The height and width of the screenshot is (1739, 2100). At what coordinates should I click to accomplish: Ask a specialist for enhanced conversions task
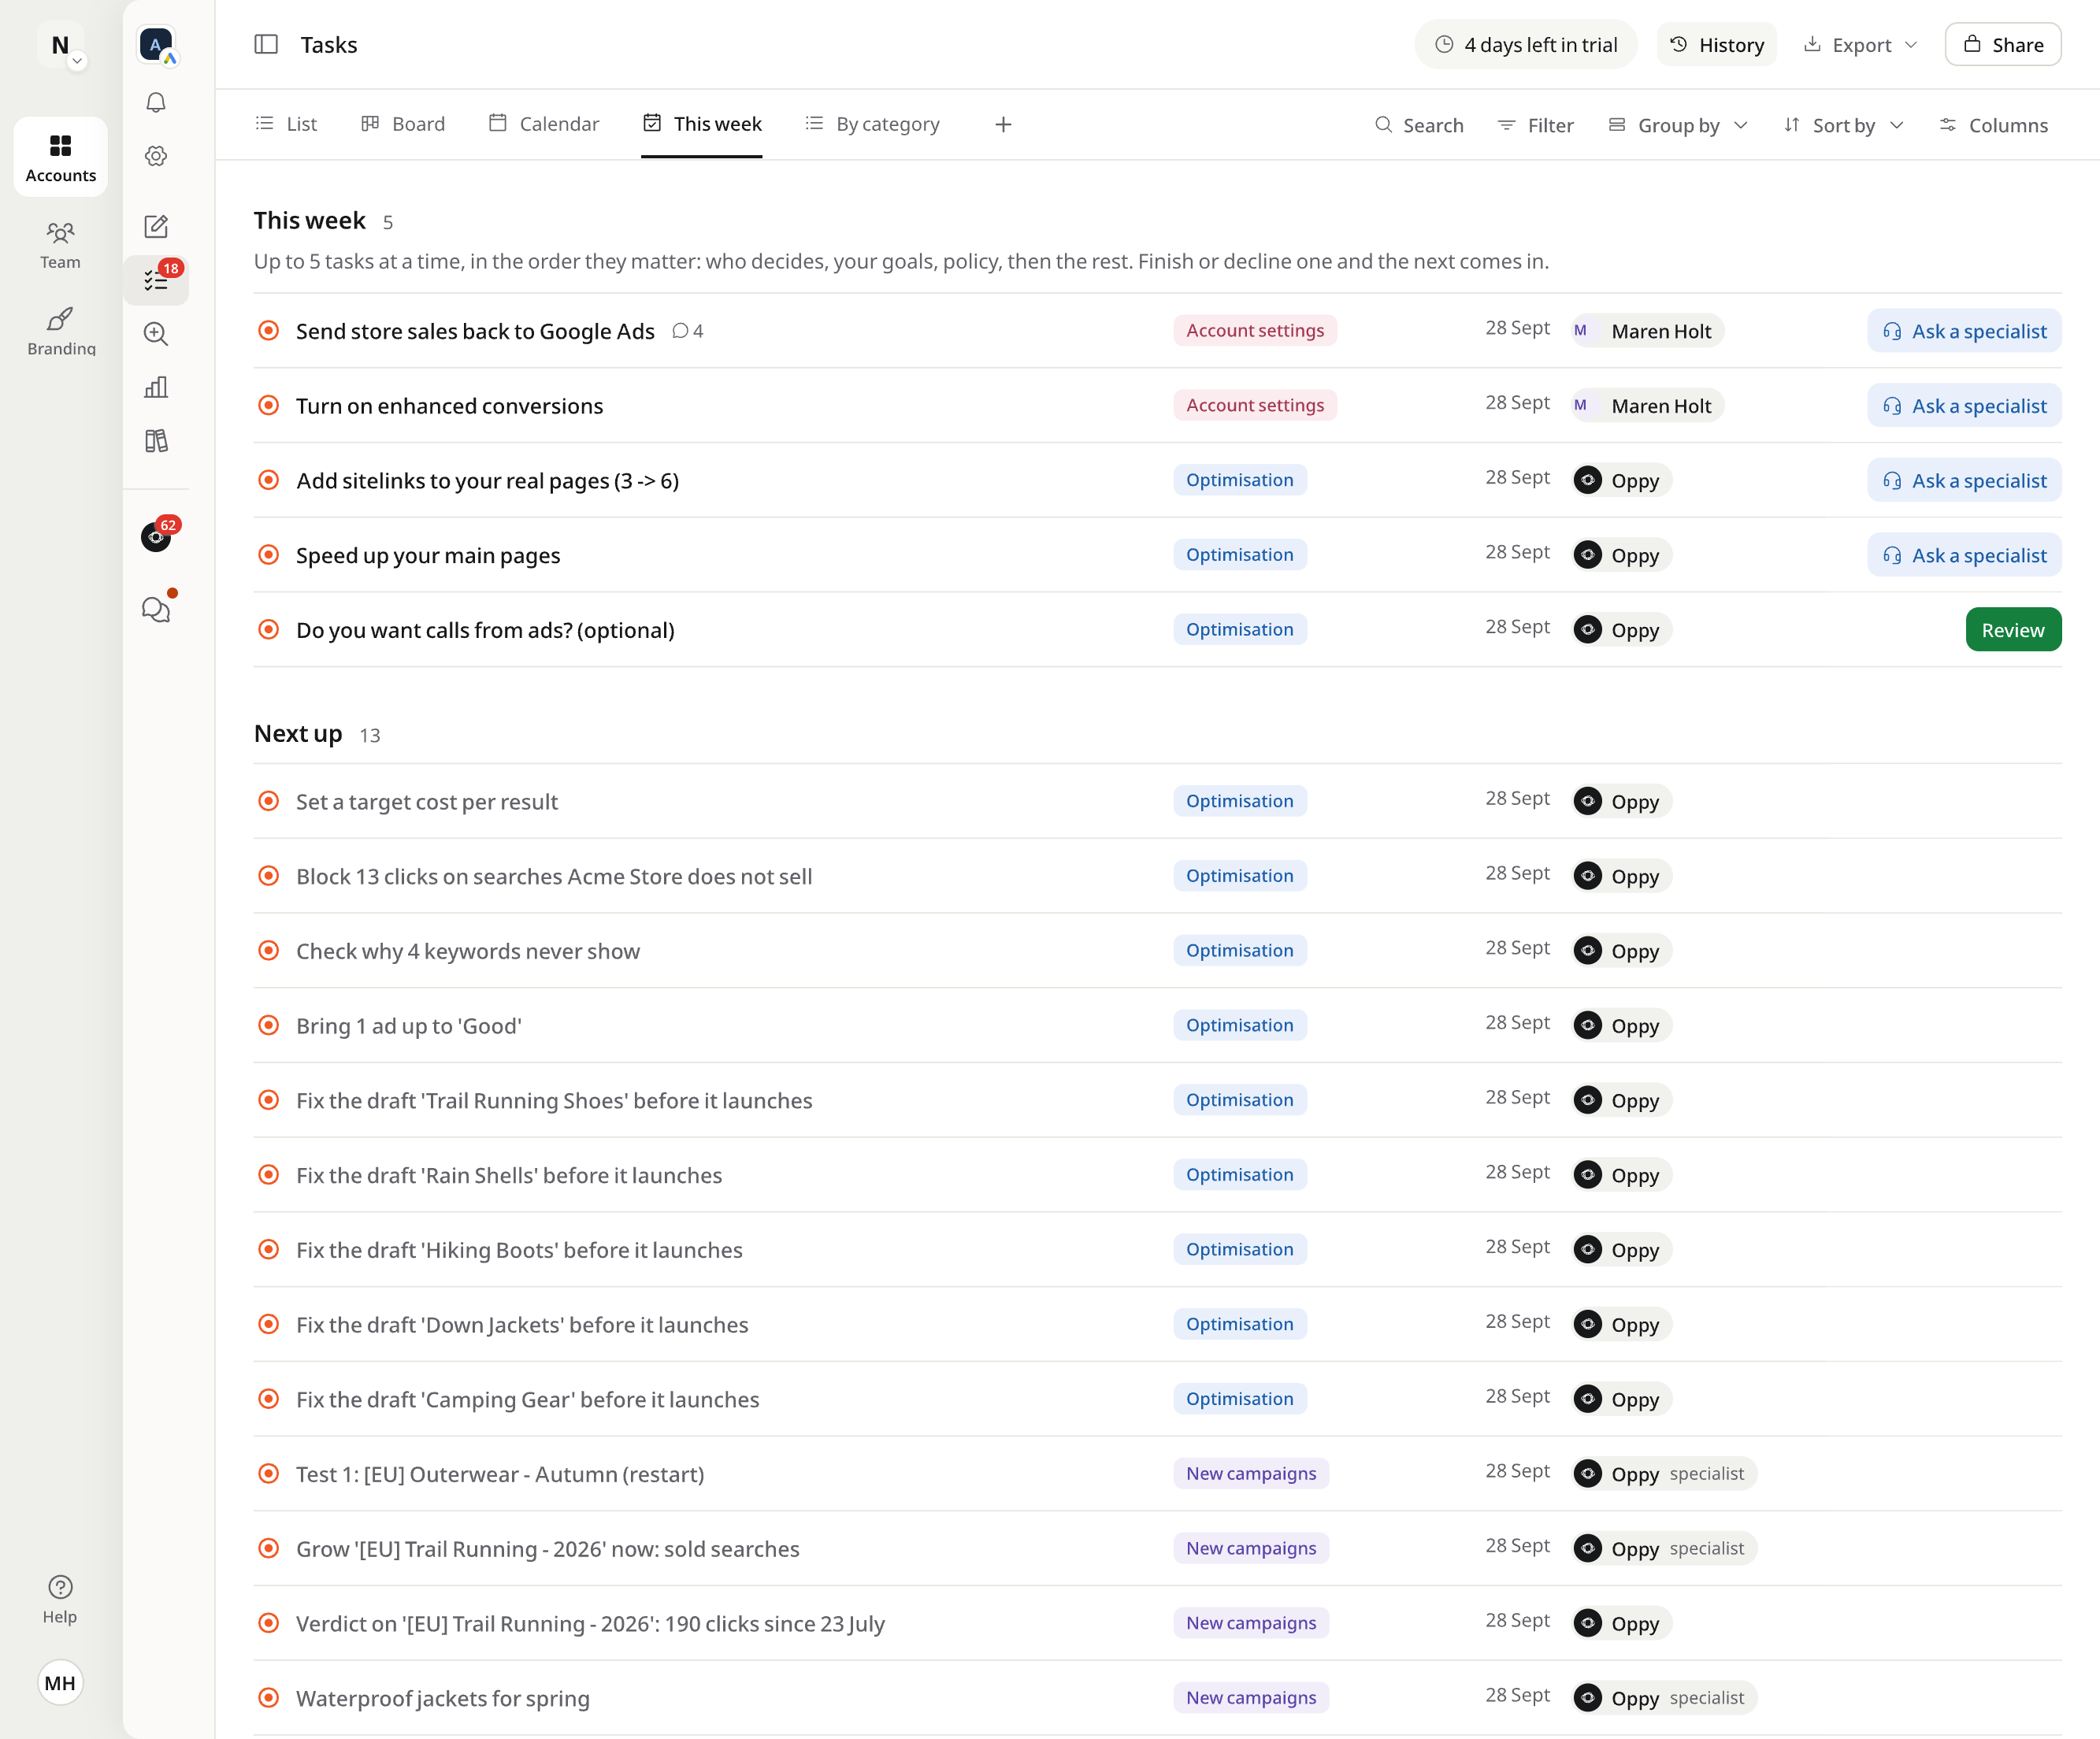pos(1964,406)
